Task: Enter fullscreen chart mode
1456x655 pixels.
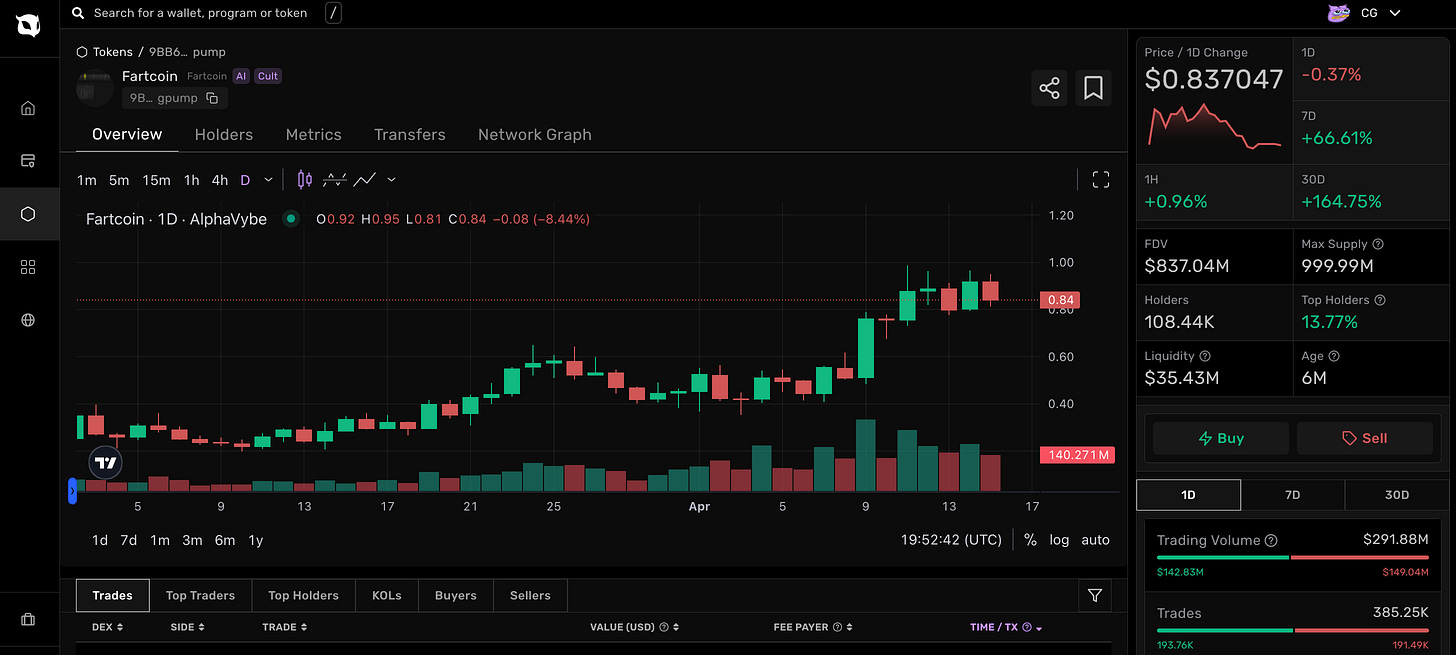Action: coord(1101,180)
